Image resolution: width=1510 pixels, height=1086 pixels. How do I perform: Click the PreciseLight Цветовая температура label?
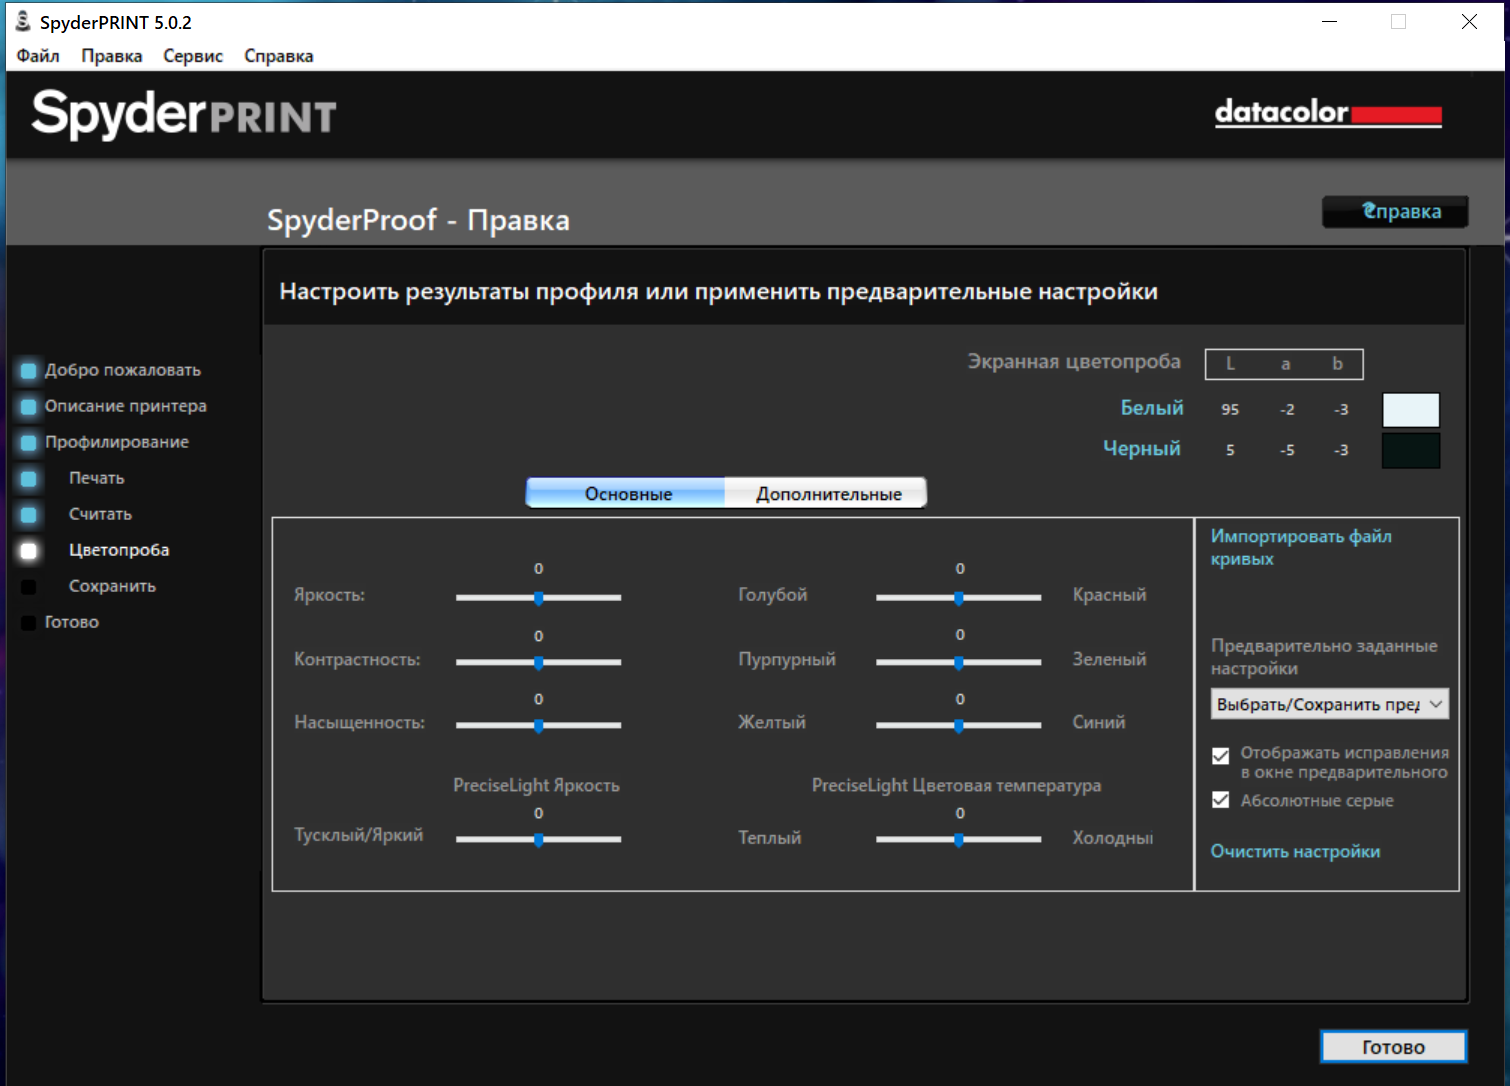tap(956, 786)
